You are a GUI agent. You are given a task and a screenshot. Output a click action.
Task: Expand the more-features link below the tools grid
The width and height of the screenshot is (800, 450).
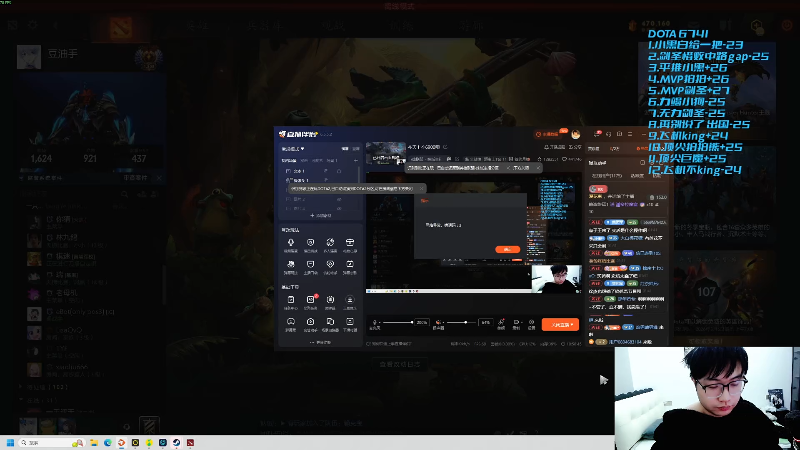coord(320,342)
